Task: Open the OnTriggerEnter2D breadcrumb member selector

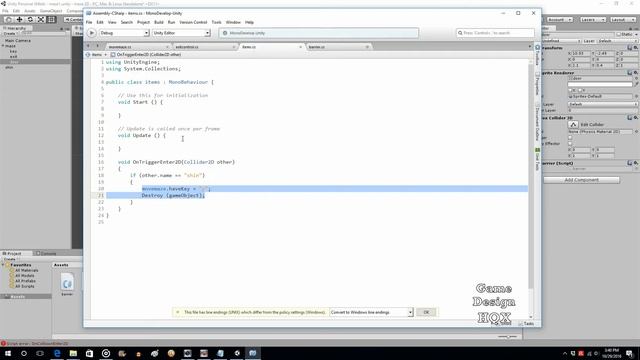Action: pyautogui.click(x=146, y=54)
